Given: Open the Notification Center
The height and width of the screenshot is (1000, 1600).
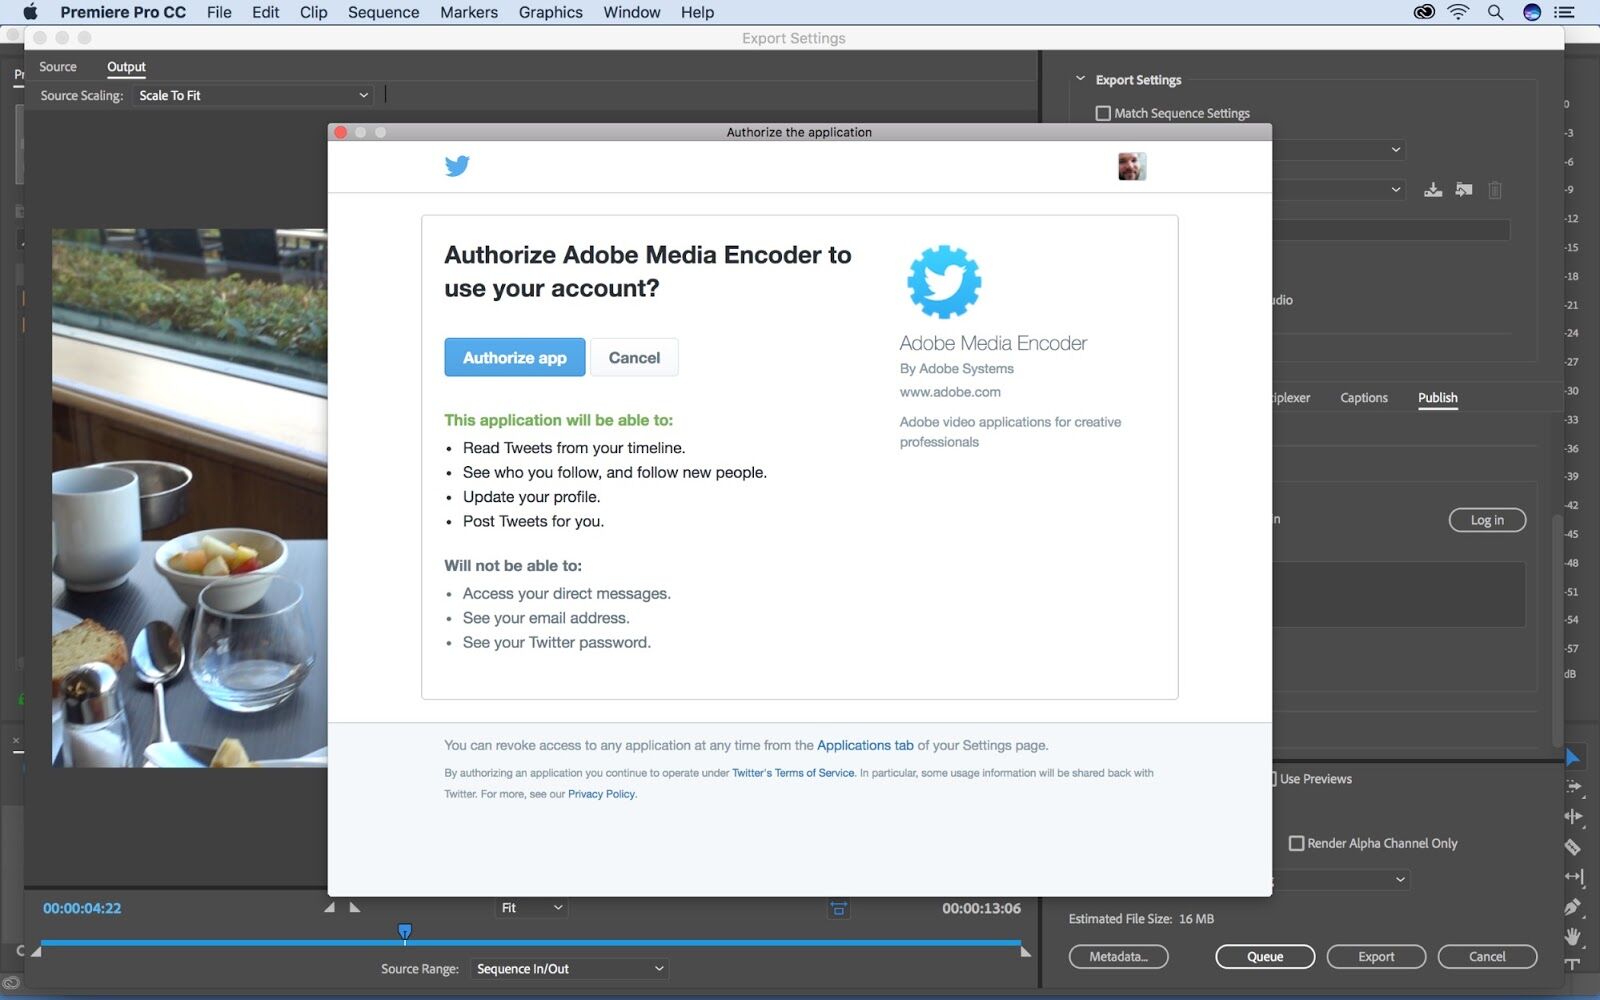Looking at the screenshot, I should pos(1565,12).
